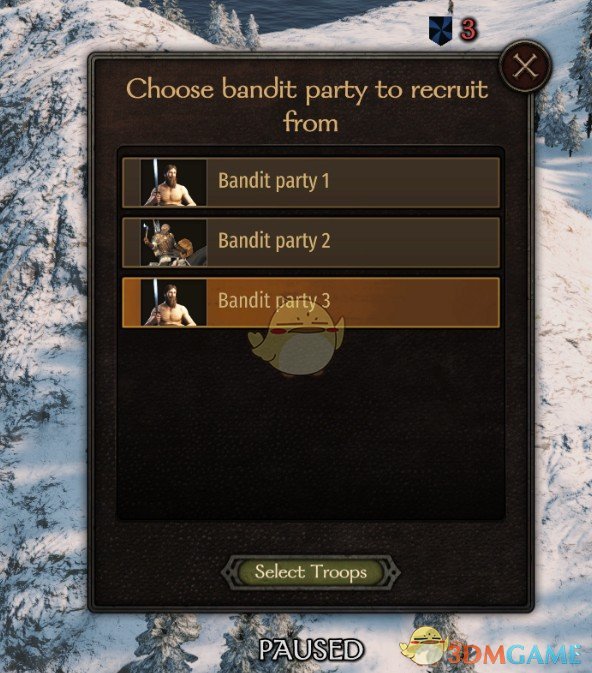The image size is (592, 673).
Task: Close the bandit recruit dialog
Action: click(525, 67)
